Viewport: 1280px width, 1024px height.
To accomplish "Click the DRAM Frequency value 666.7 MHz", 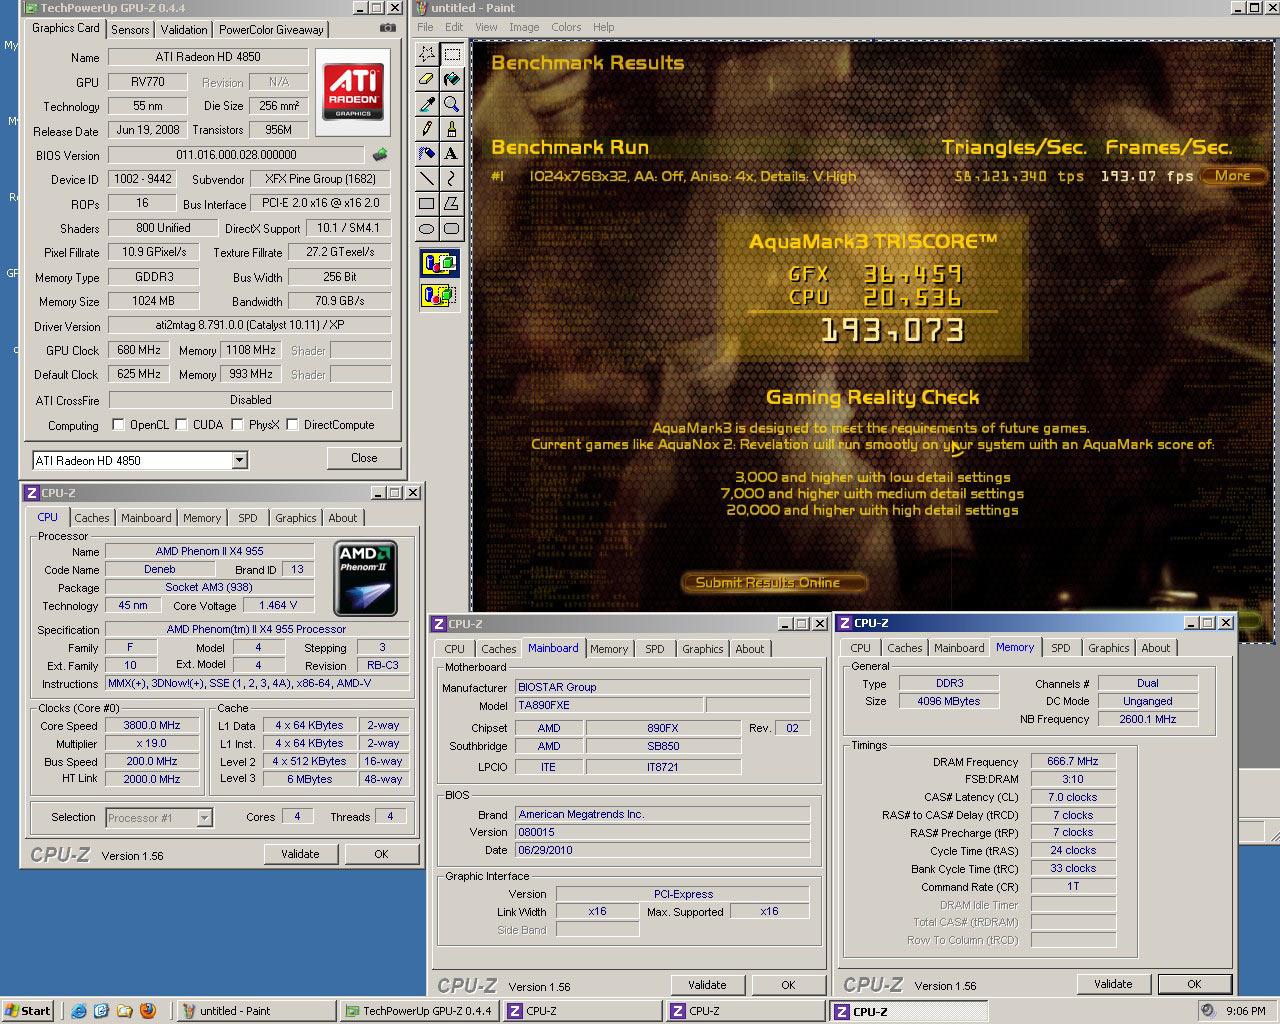I will click(1073, 761).
